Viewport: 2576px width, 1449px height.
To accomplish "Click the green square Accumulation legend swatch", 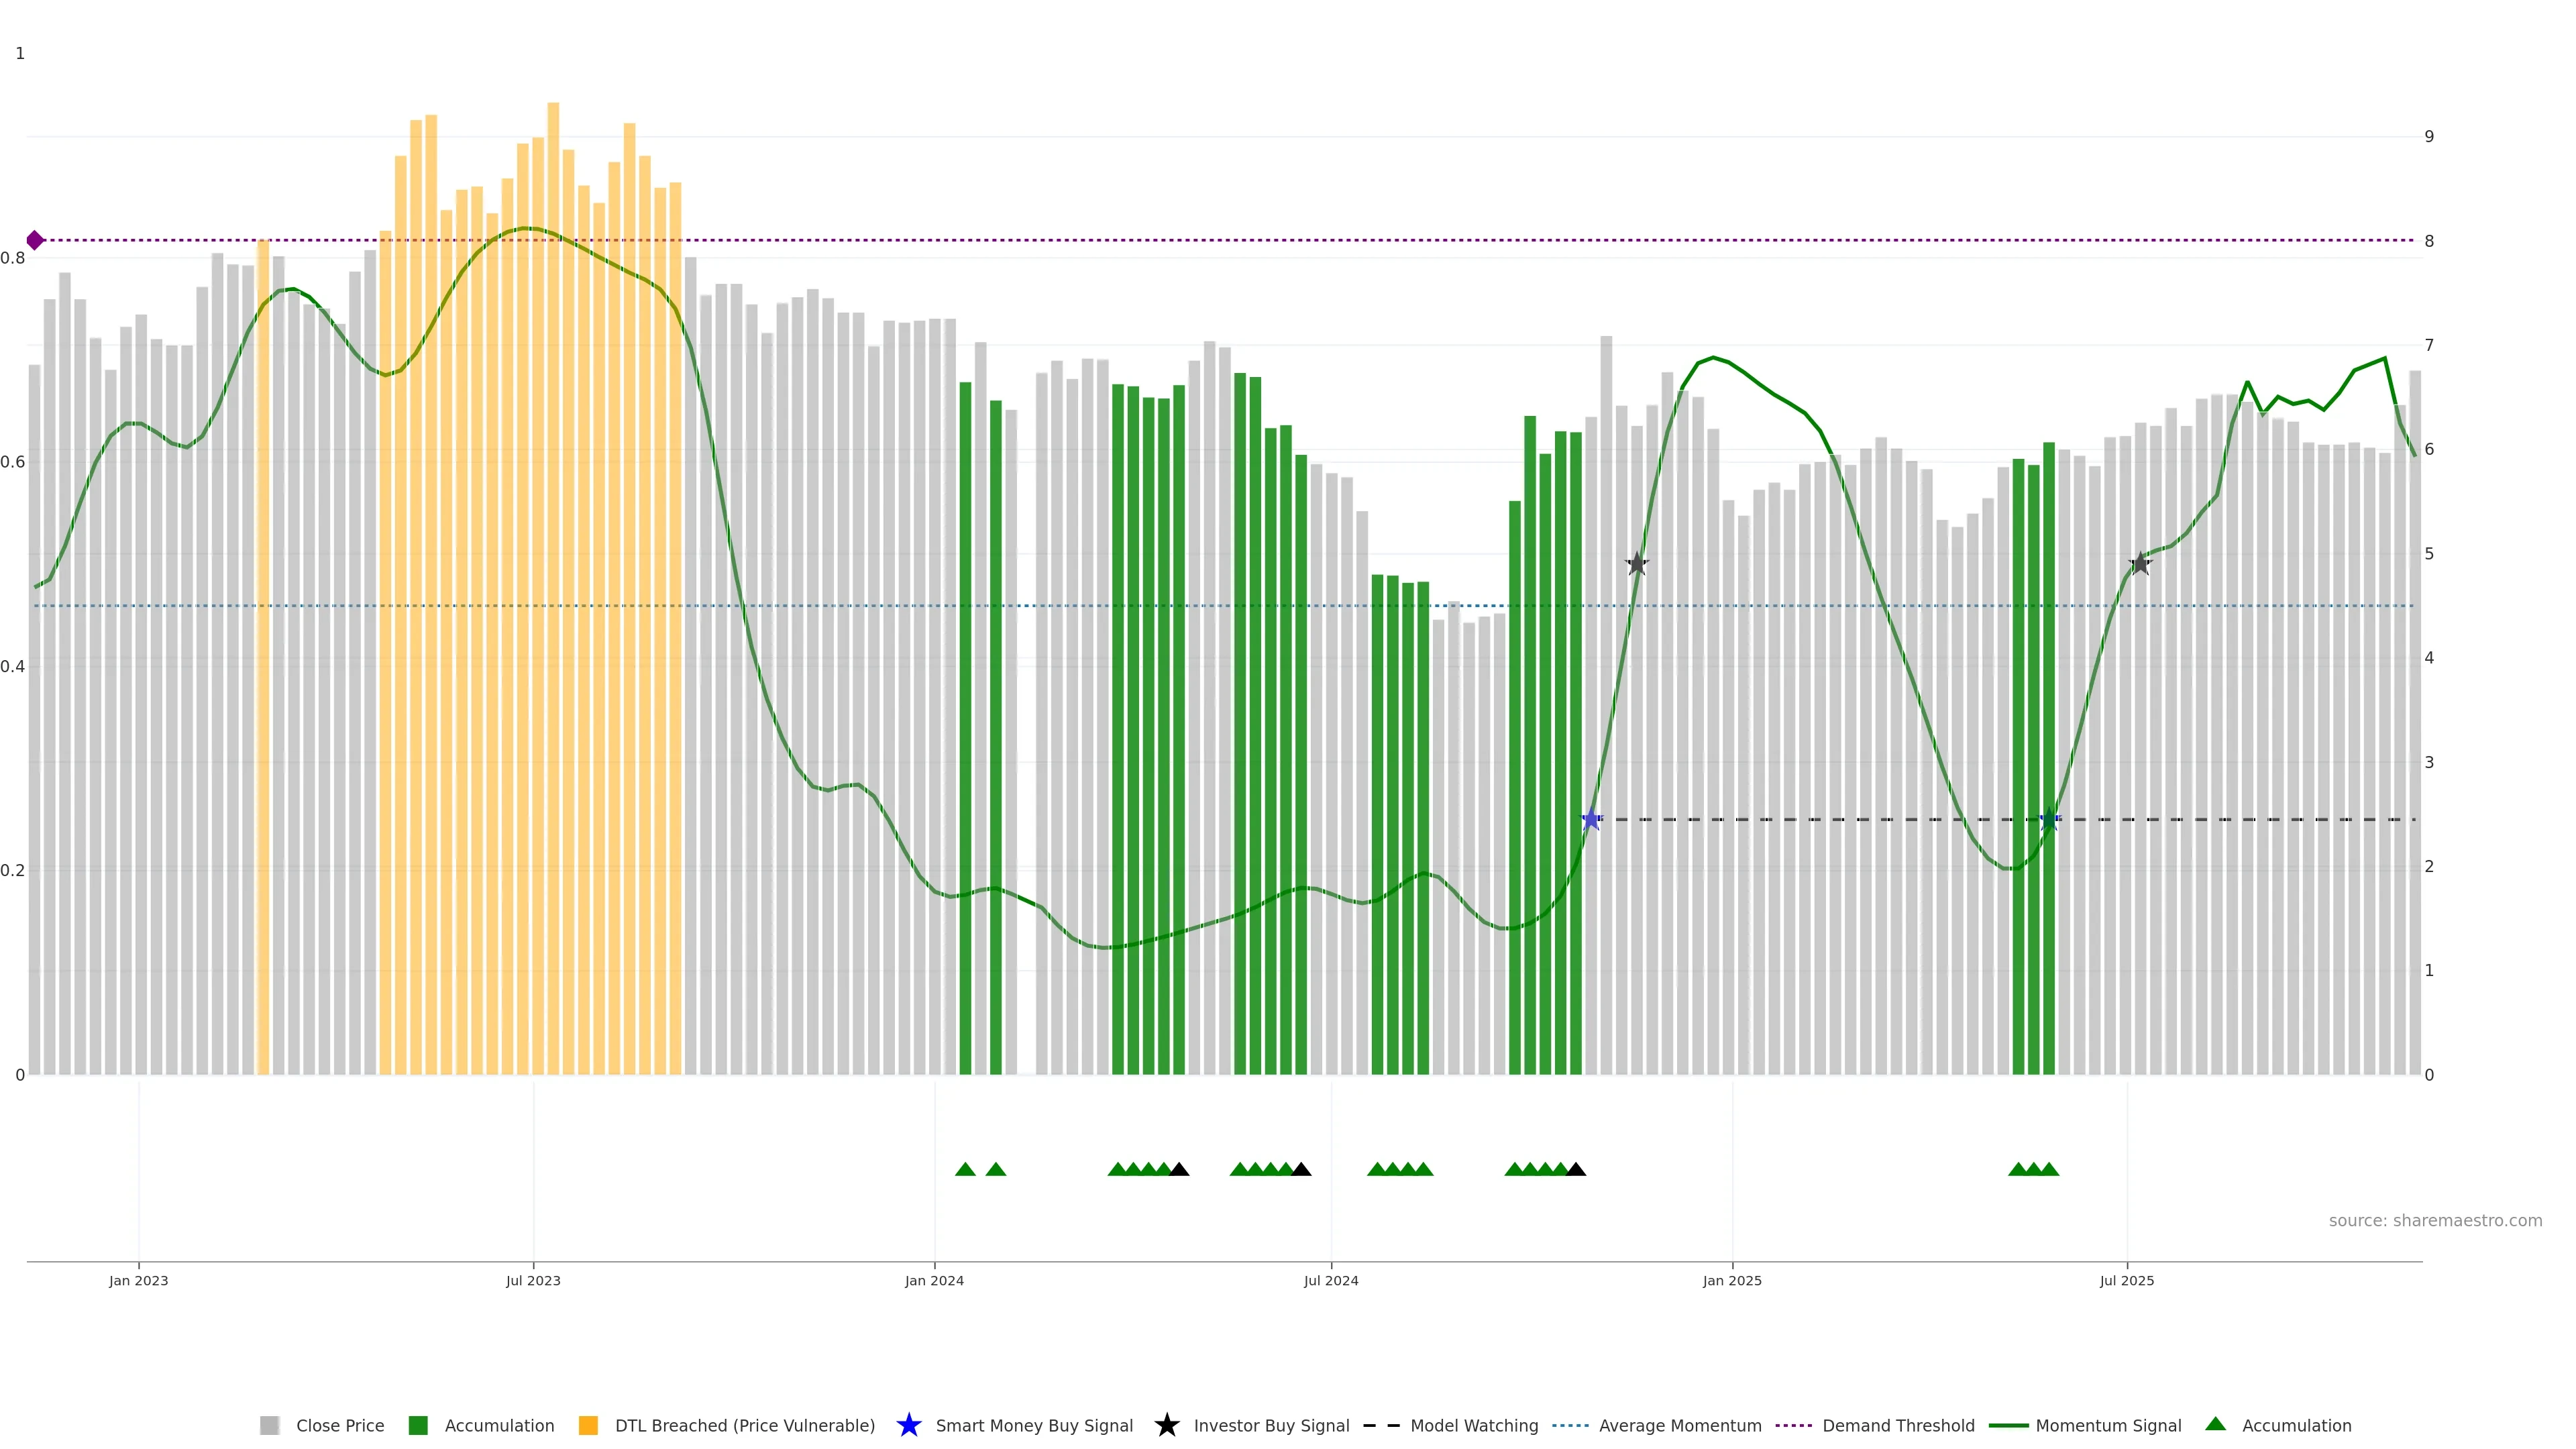I will [x=418, y=1426].
